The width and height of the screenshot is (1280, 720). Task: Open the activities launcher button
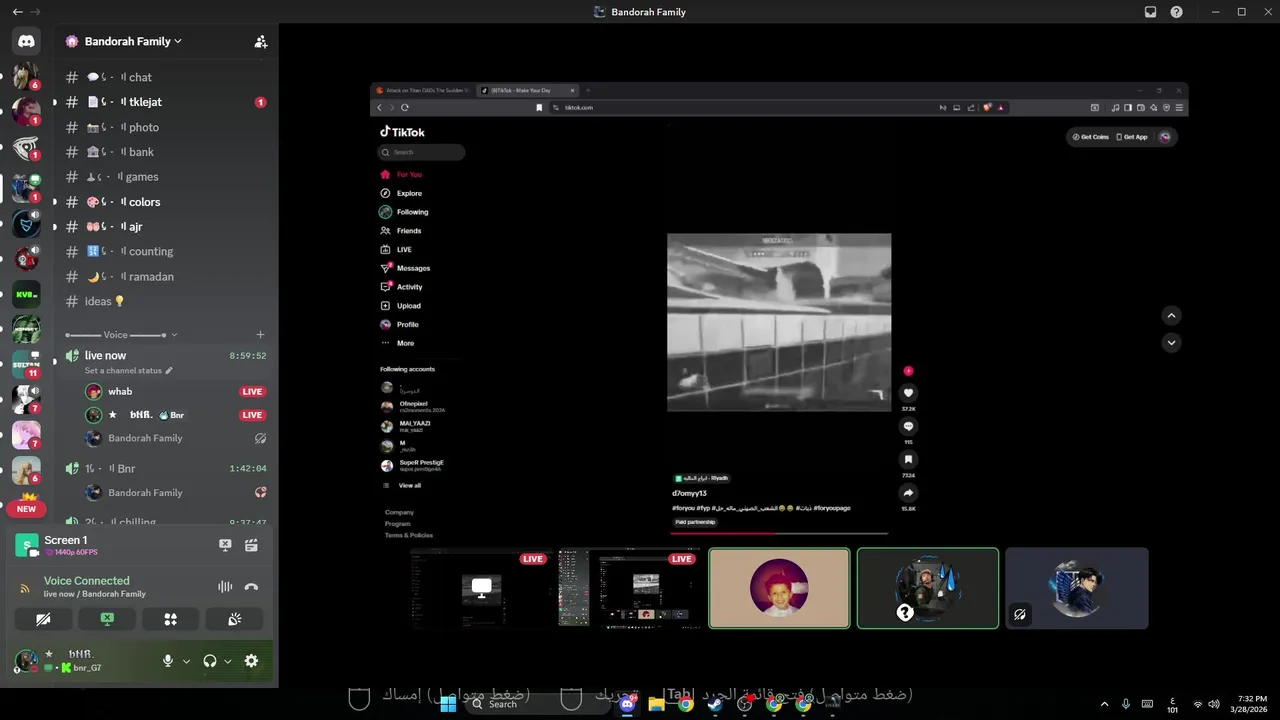click(170, 619)
